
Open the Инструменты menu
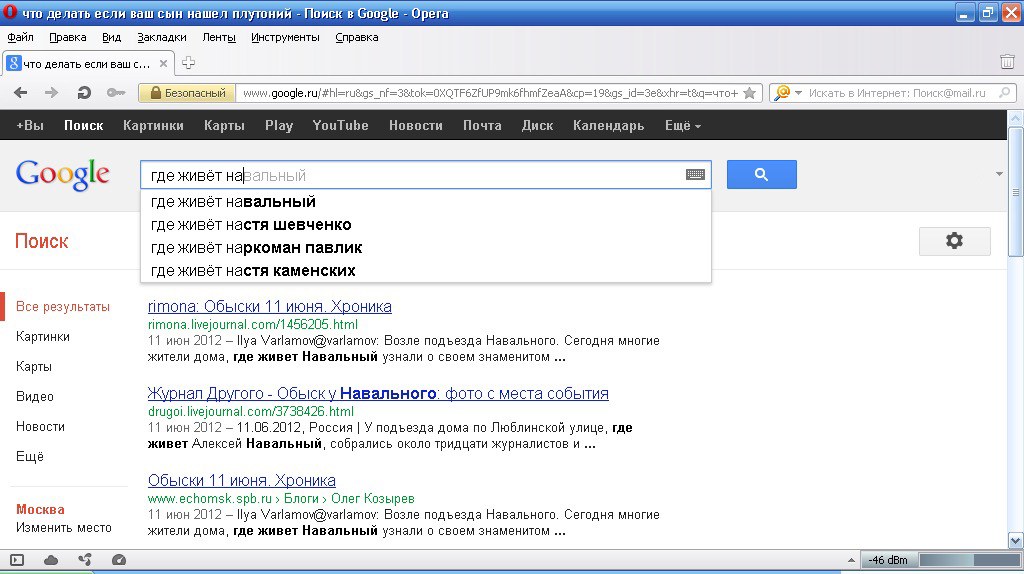pyautogui.click(x=285, y=37)
